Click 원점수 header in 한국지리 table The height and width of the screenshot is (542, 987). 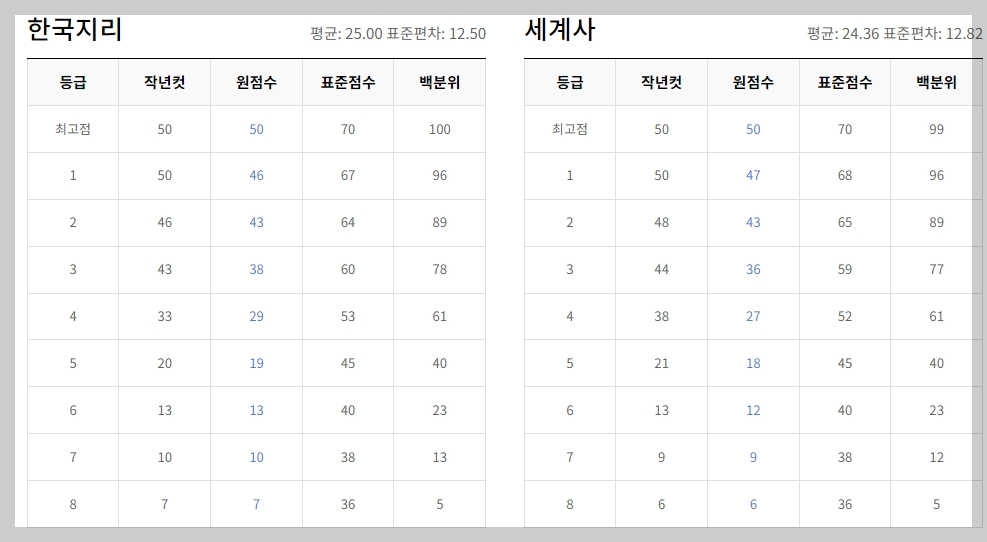coord(256,82)
